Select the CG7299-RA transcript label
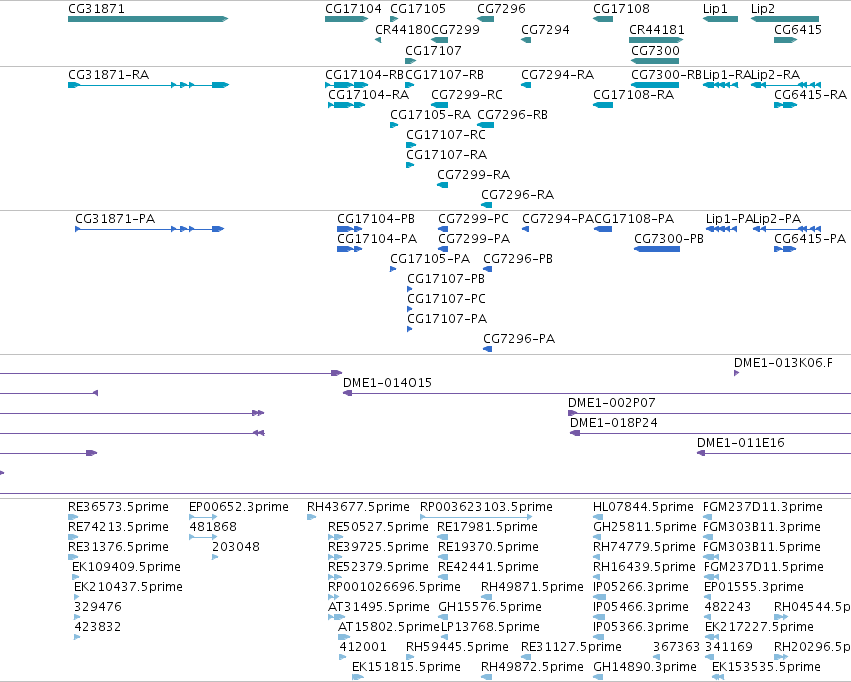The width and height of the screenshot is (851, 682). 473,175
